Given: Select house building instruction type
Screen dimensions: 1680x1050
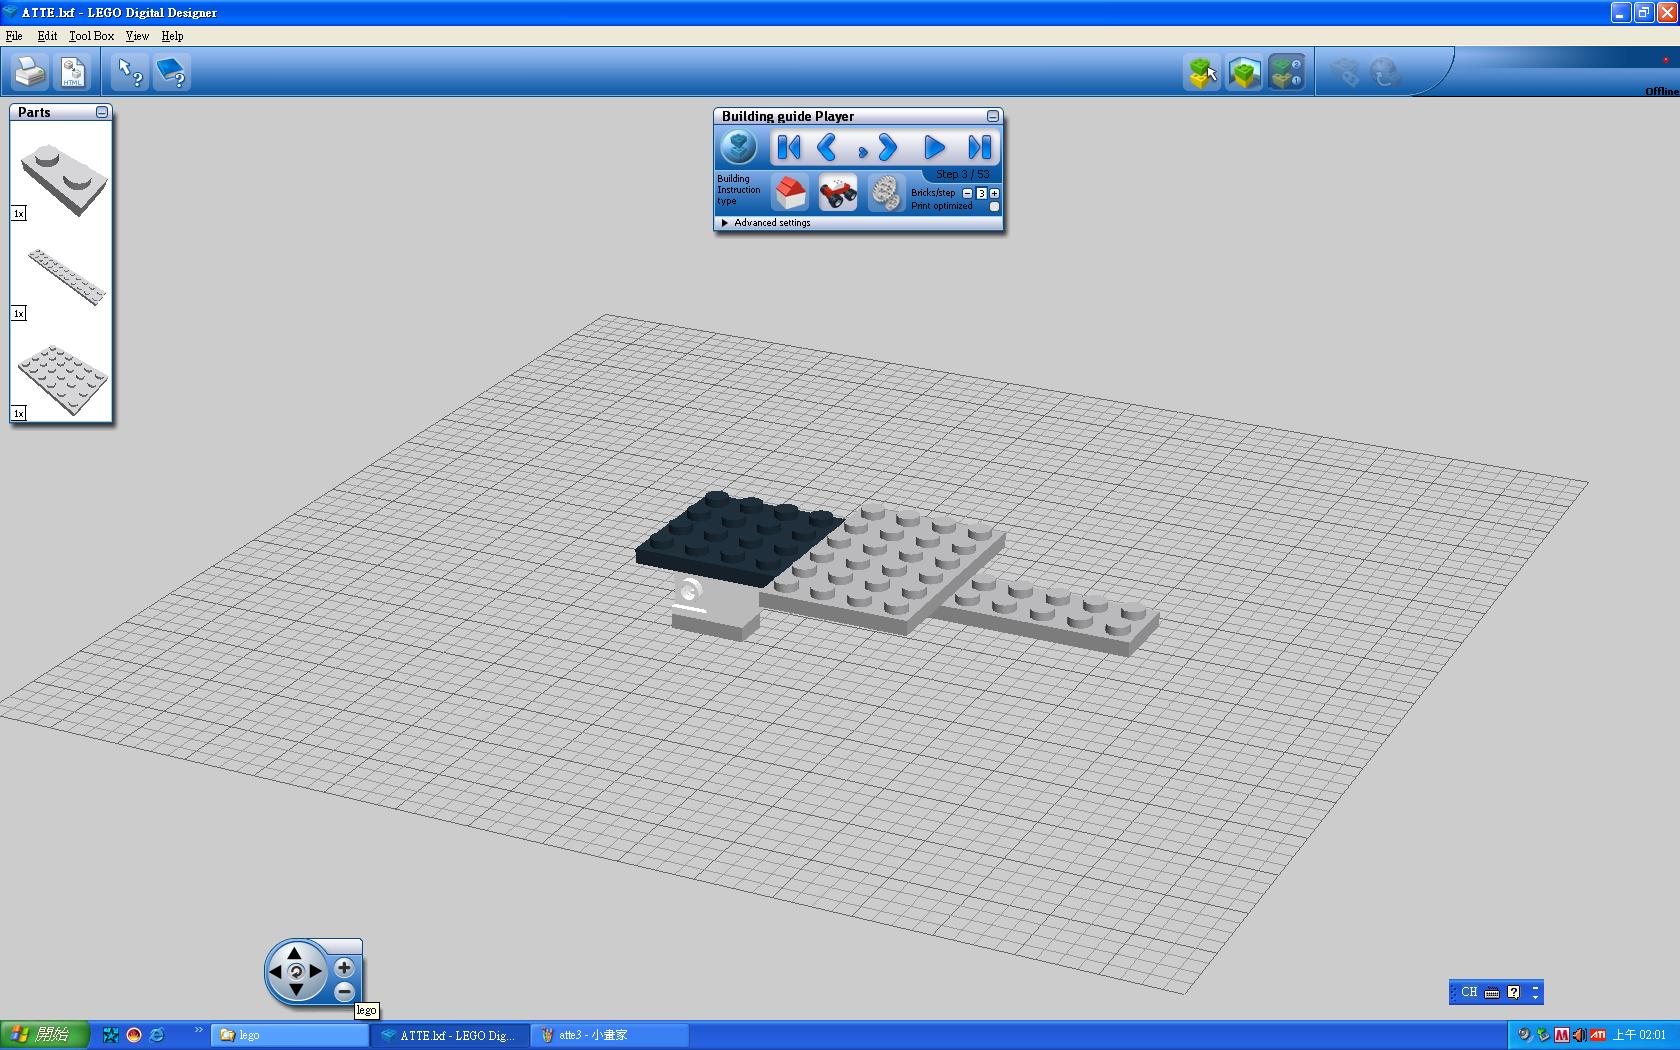Looking at the screenshot, I should click(790, 192).
